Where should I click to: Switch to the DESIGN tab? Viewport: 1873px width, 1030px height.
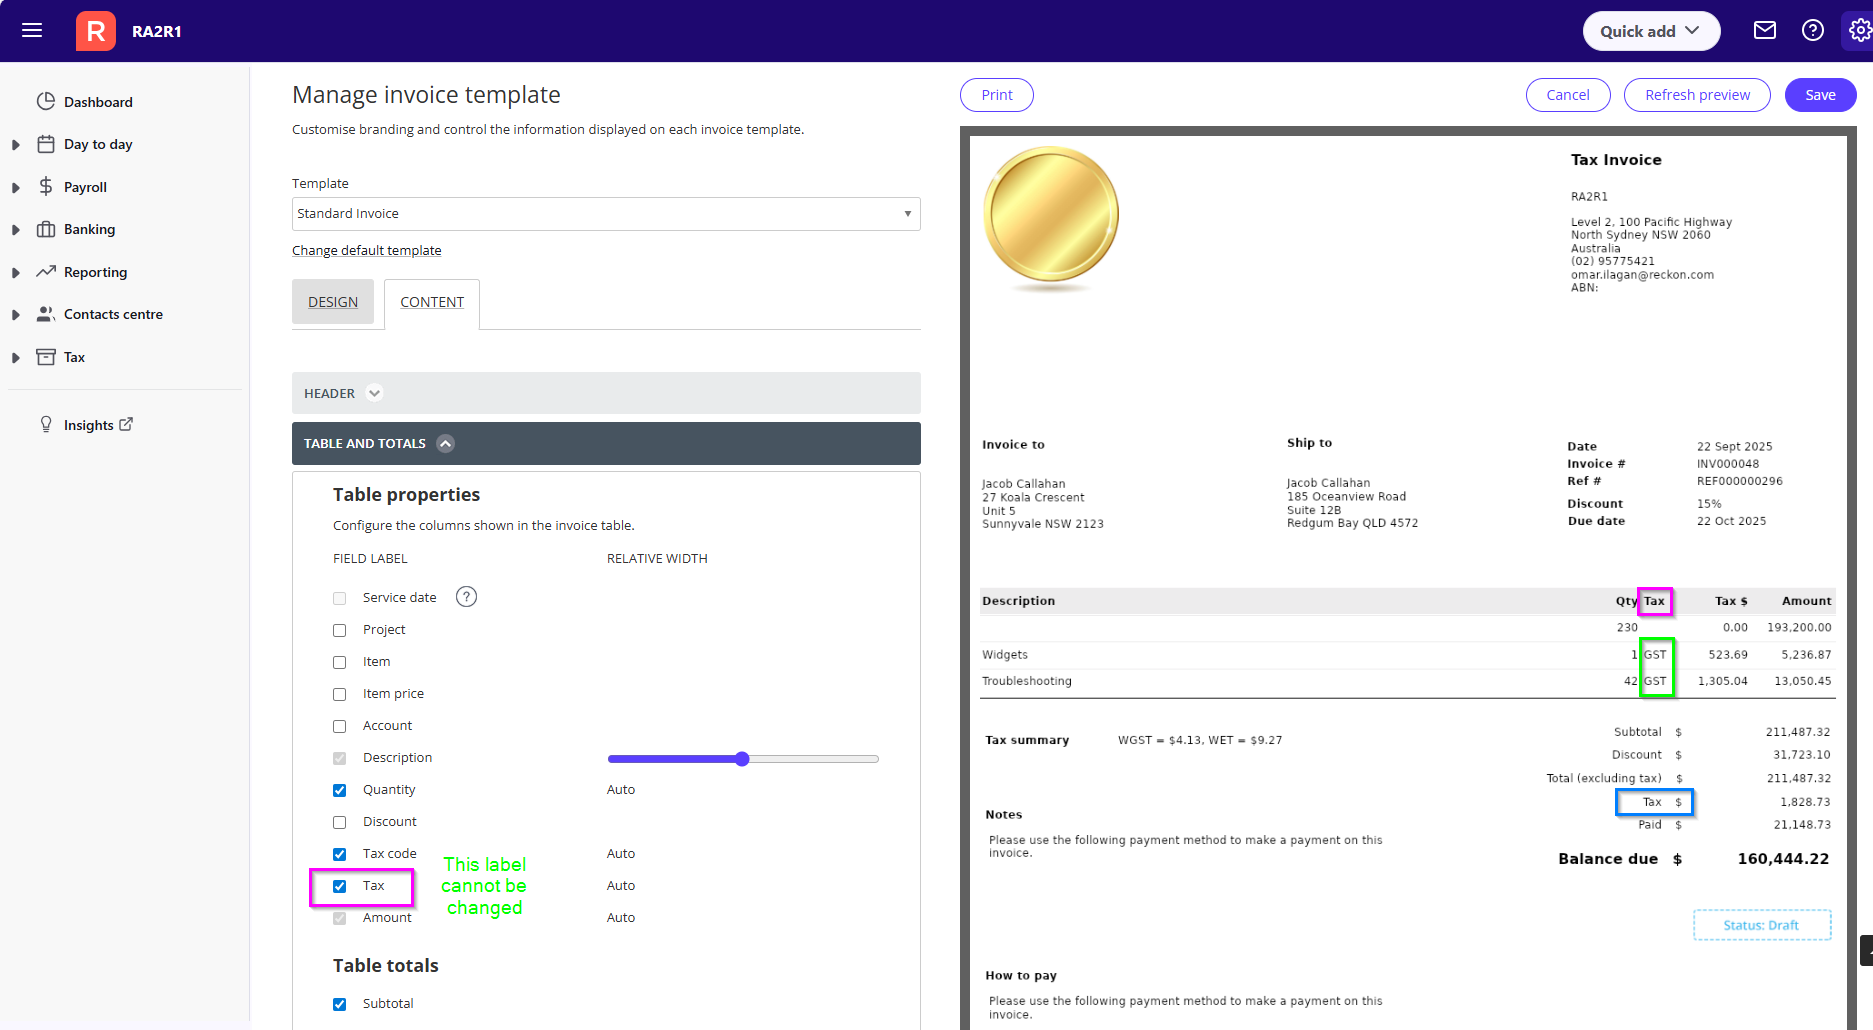tap(333, 302)
